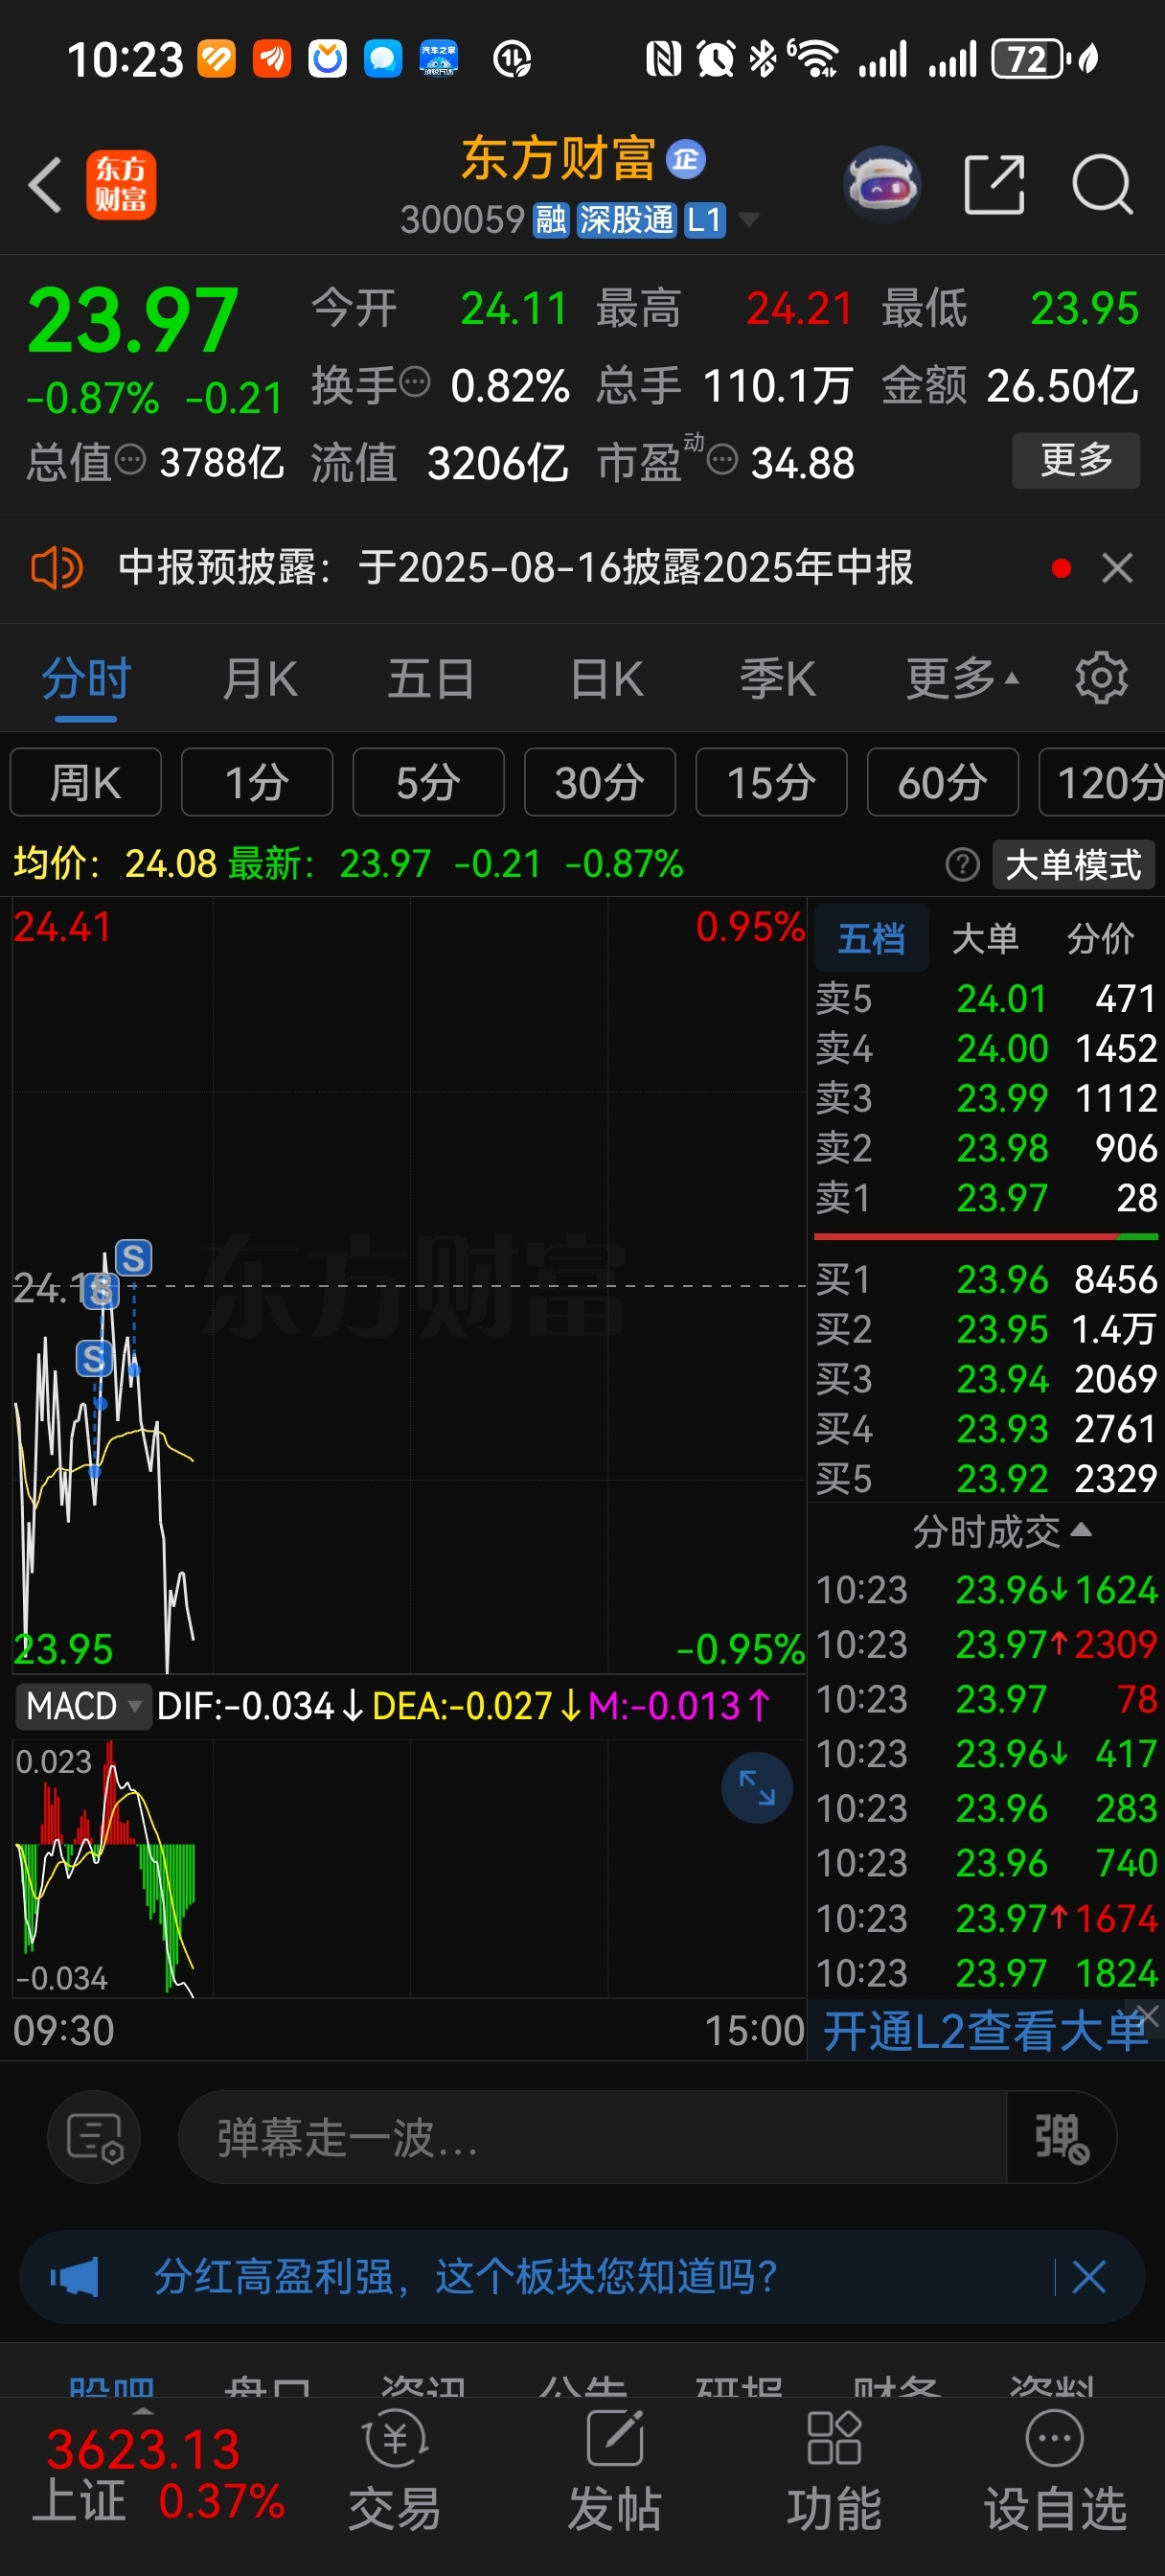Tap the bullet comment settings icon
Viewport: 1165px width, 2576px height.
point(94,2137)
